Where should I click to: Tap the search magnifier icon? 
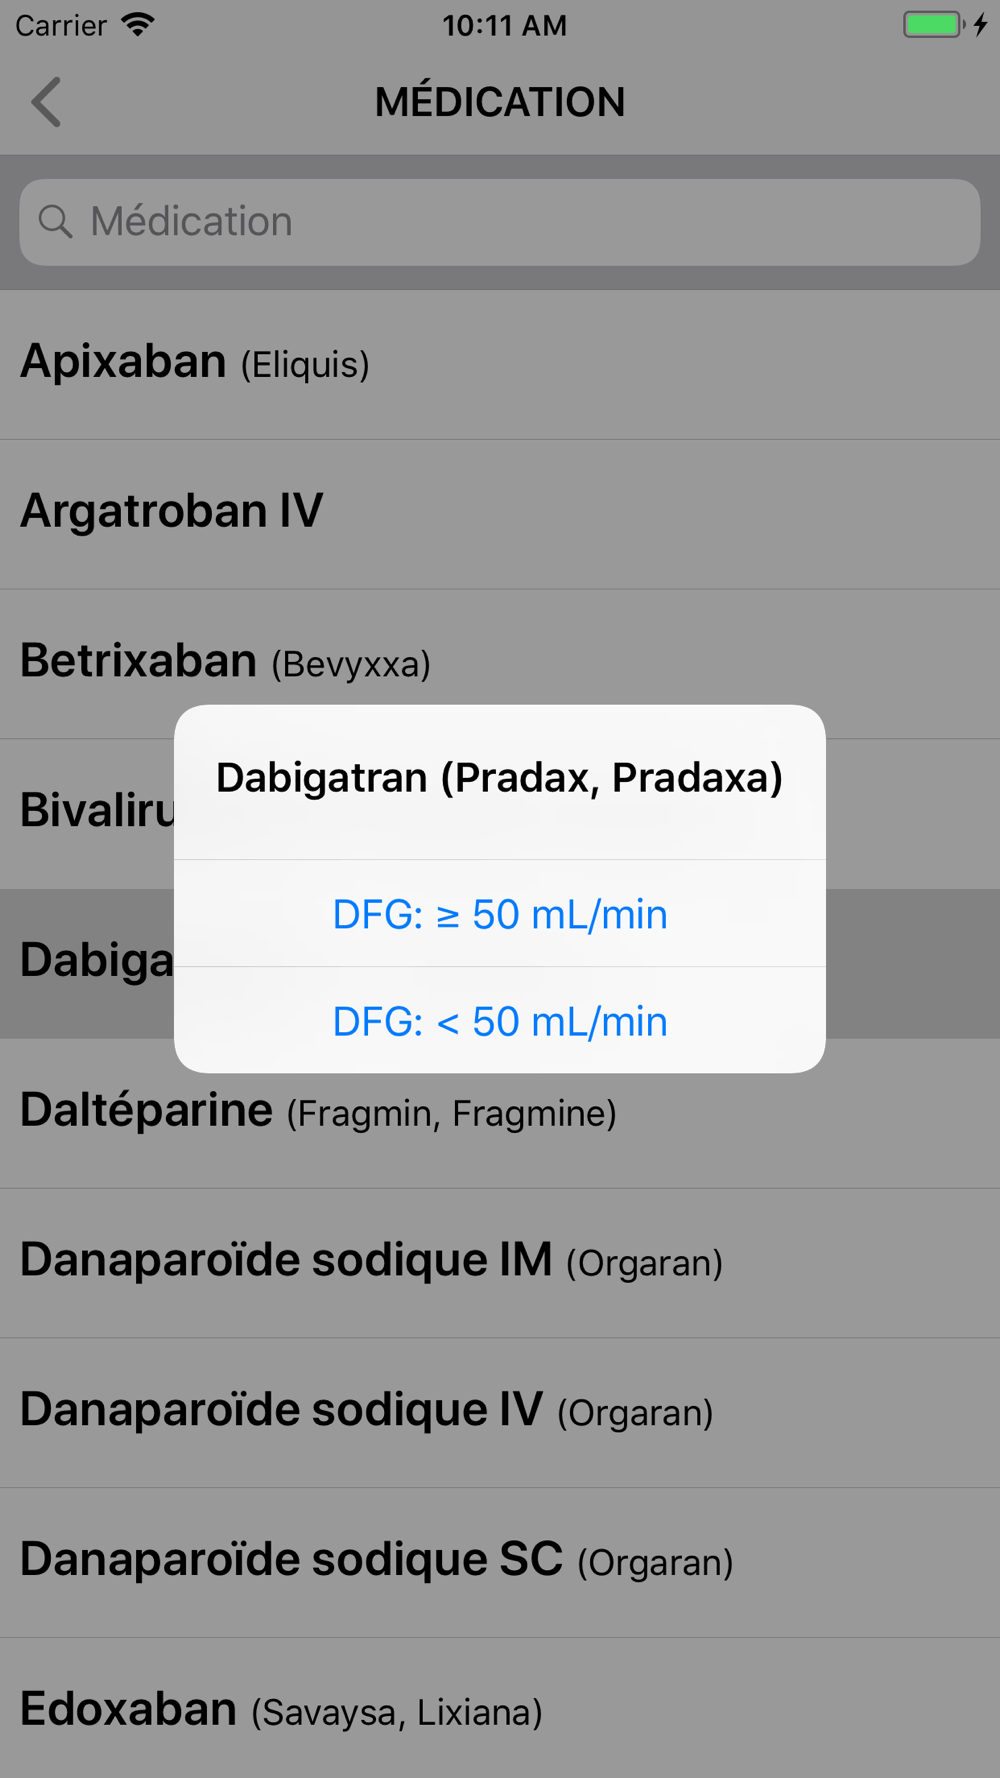pyautogui.click(x=55, y=221)
